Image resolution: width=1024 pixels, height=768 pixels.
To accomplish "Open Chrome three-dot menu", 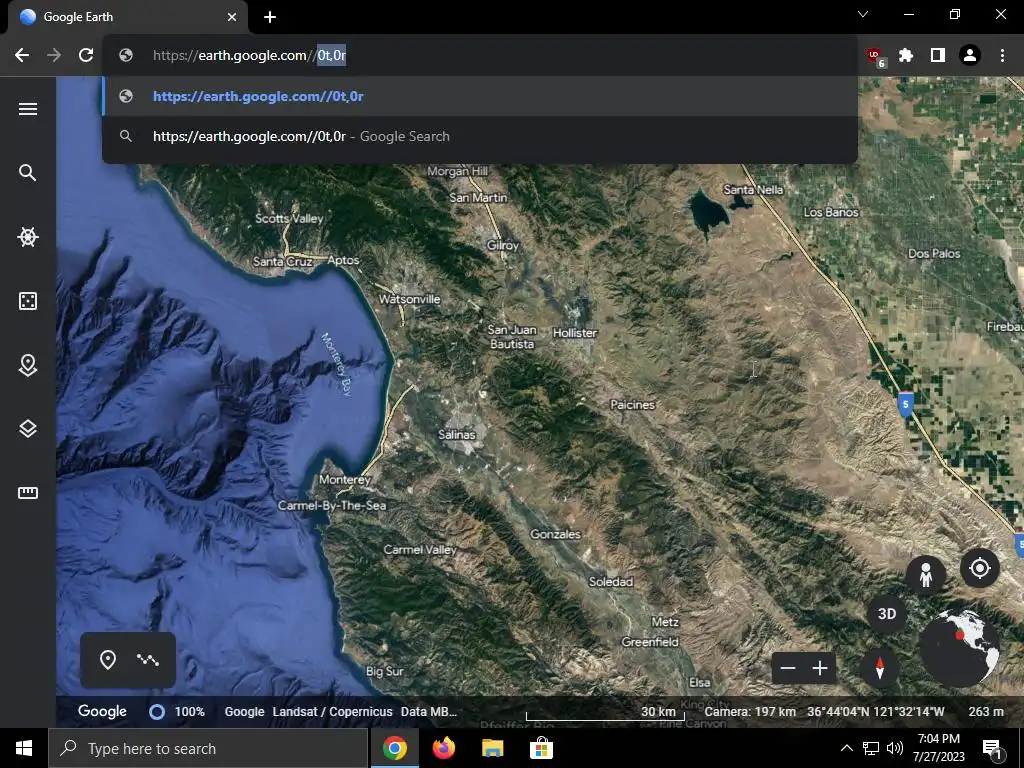I will tap(1002, 55).
